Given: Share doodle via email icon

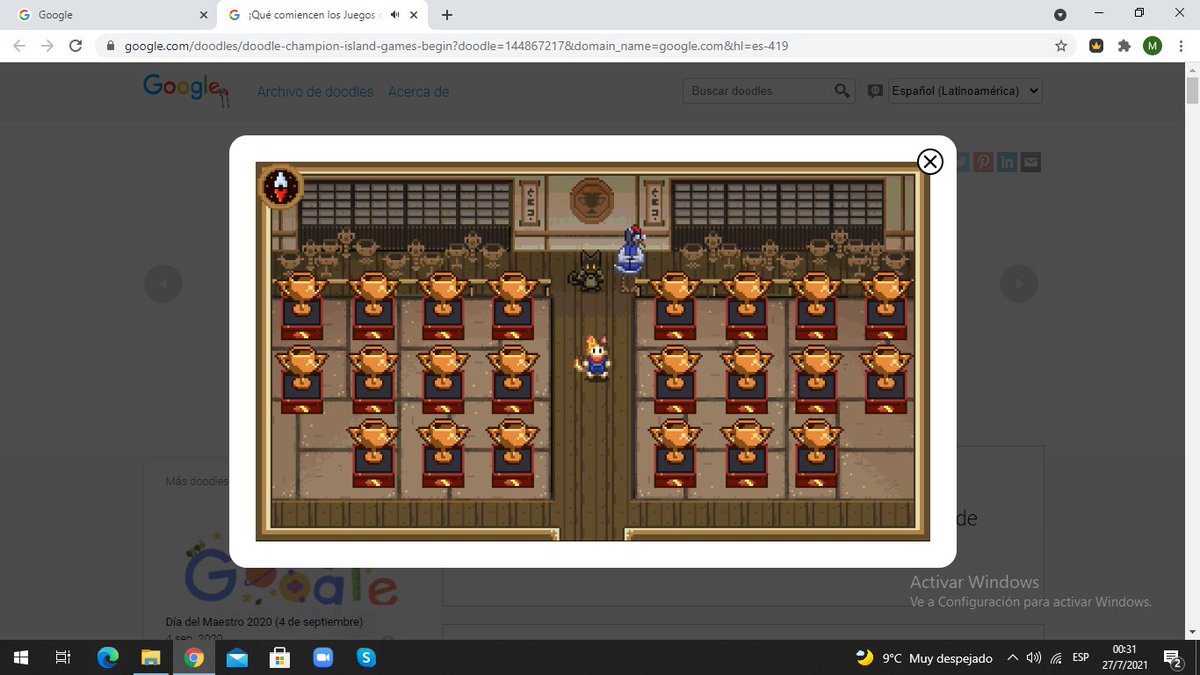Looking at the screenshot, I should [1030, 162].
